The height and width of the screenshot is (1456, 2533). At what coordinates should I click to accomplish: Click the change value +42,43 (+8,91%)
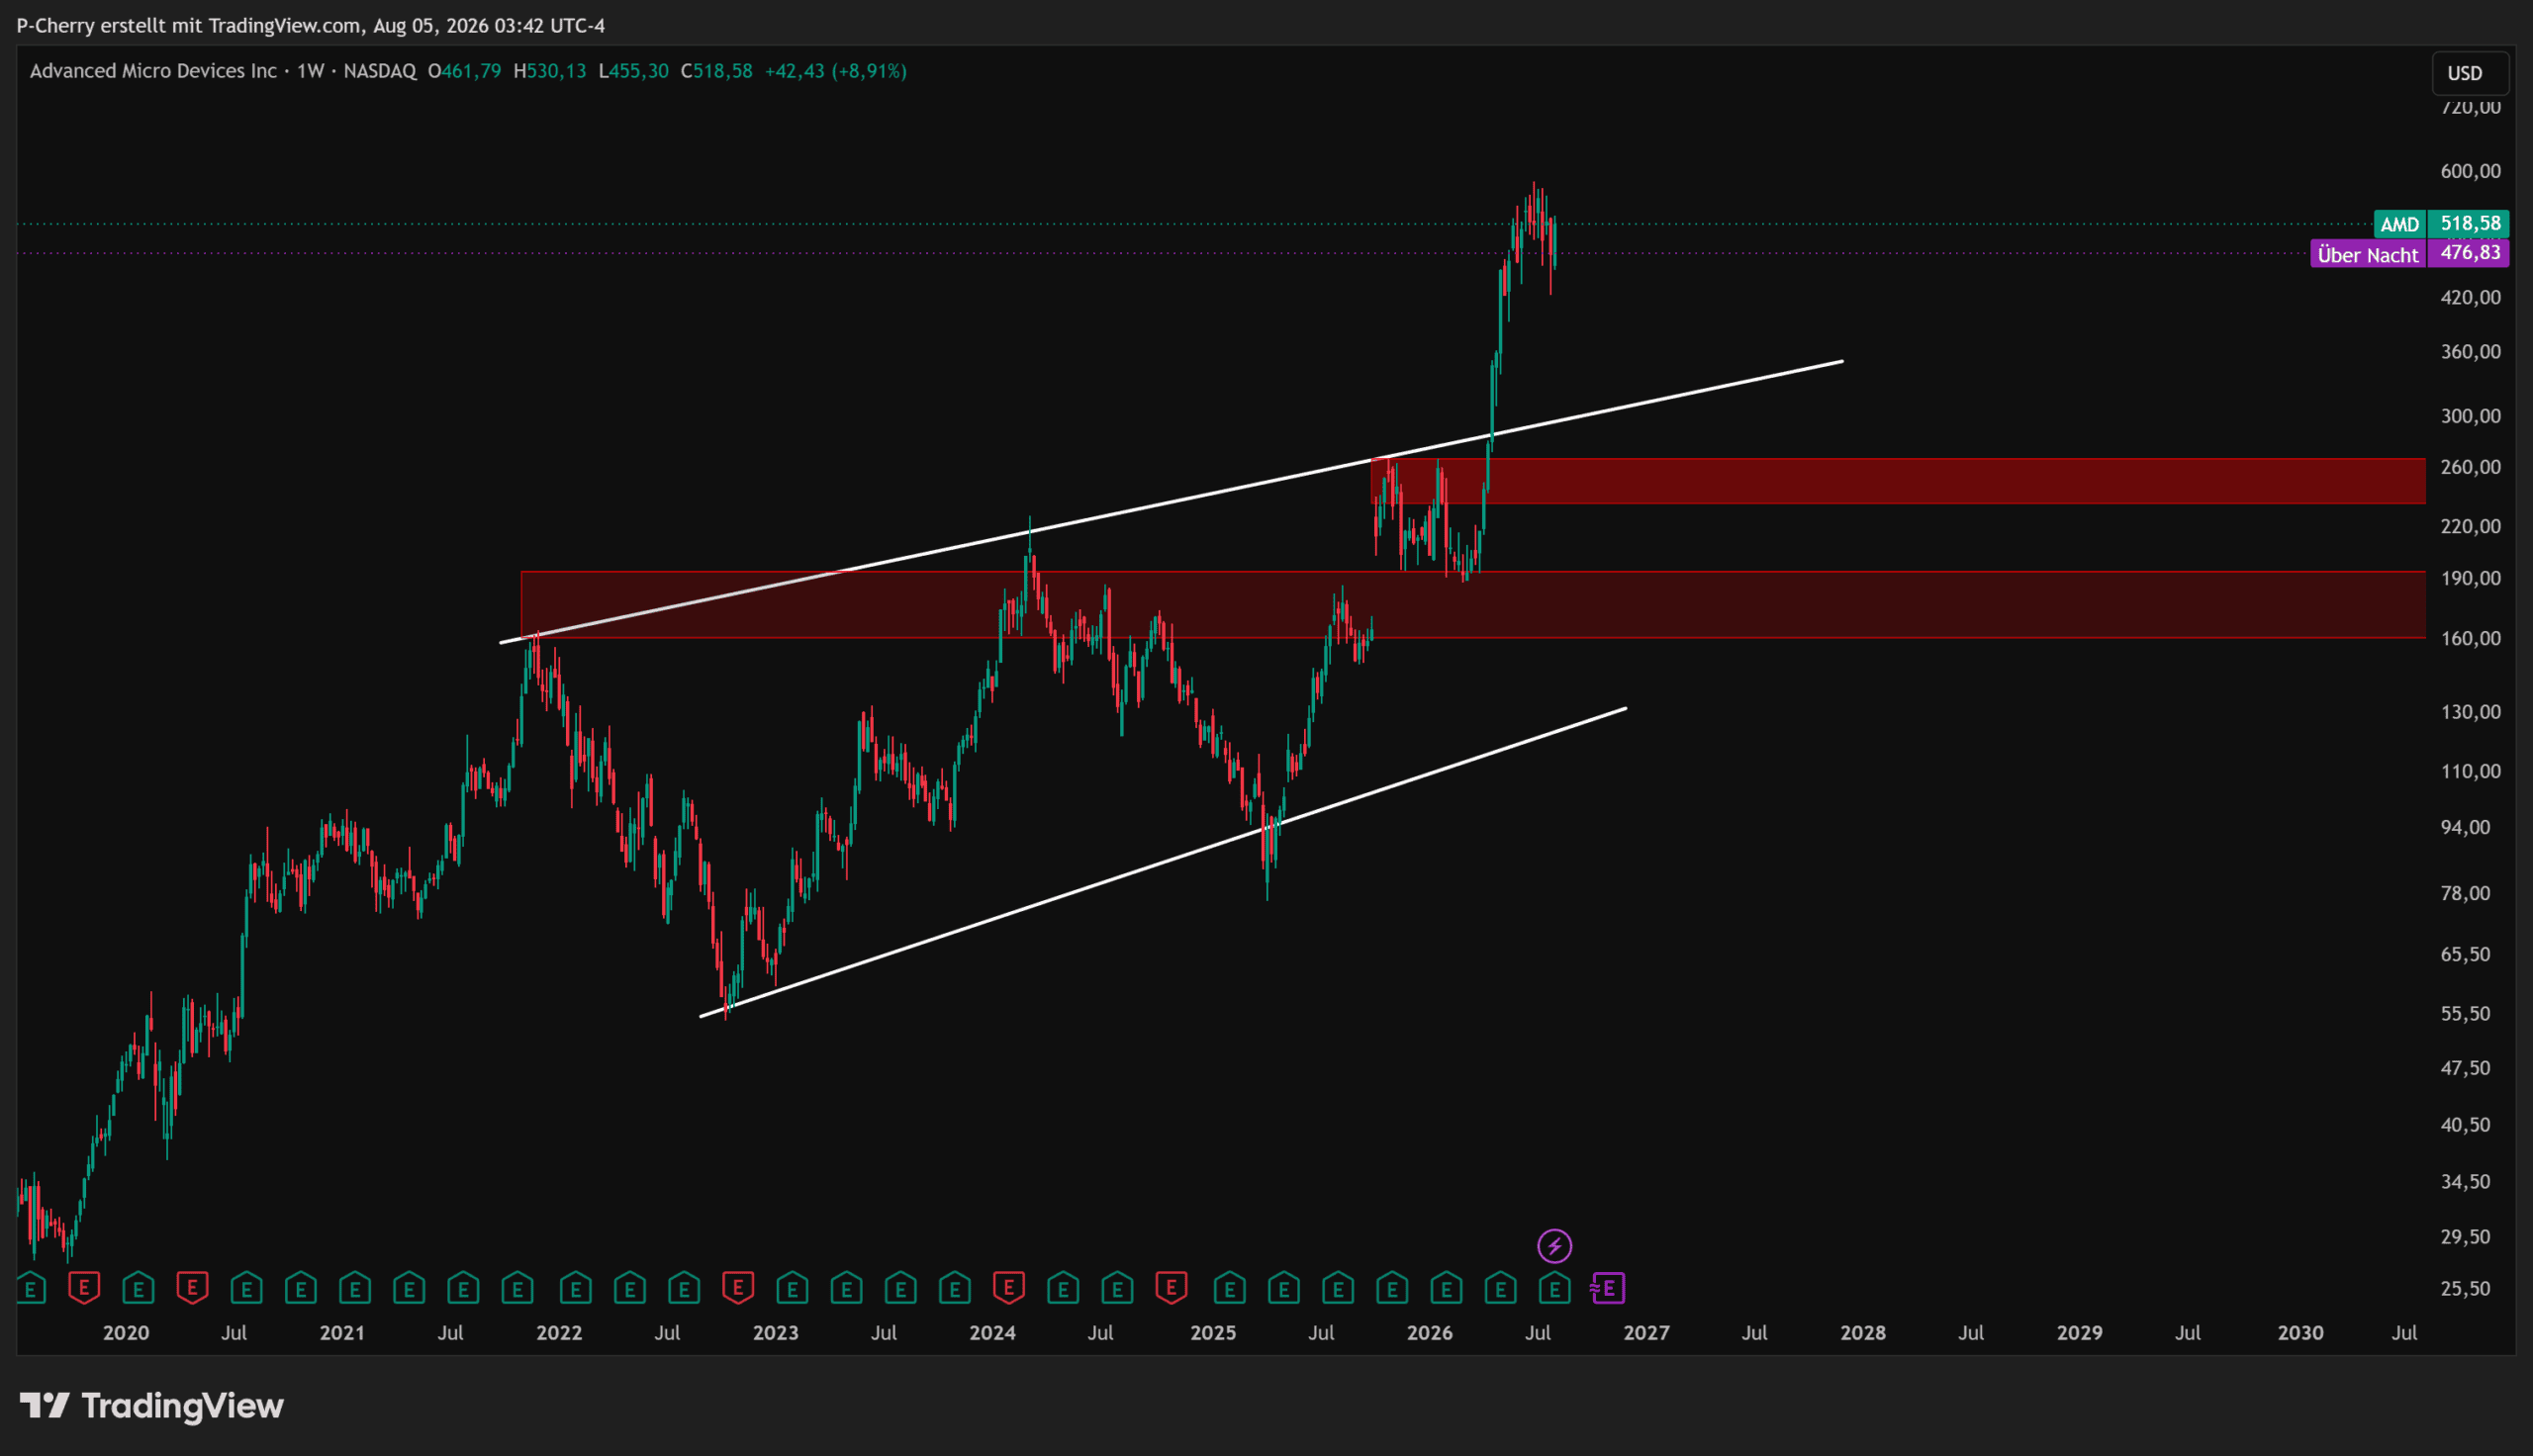pos(836,71)
